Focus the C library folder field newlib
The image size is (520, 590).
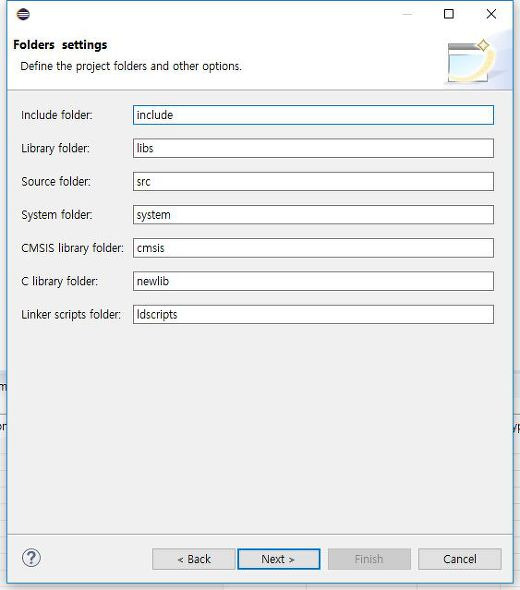pyautogui.click(x=313, y=281)
